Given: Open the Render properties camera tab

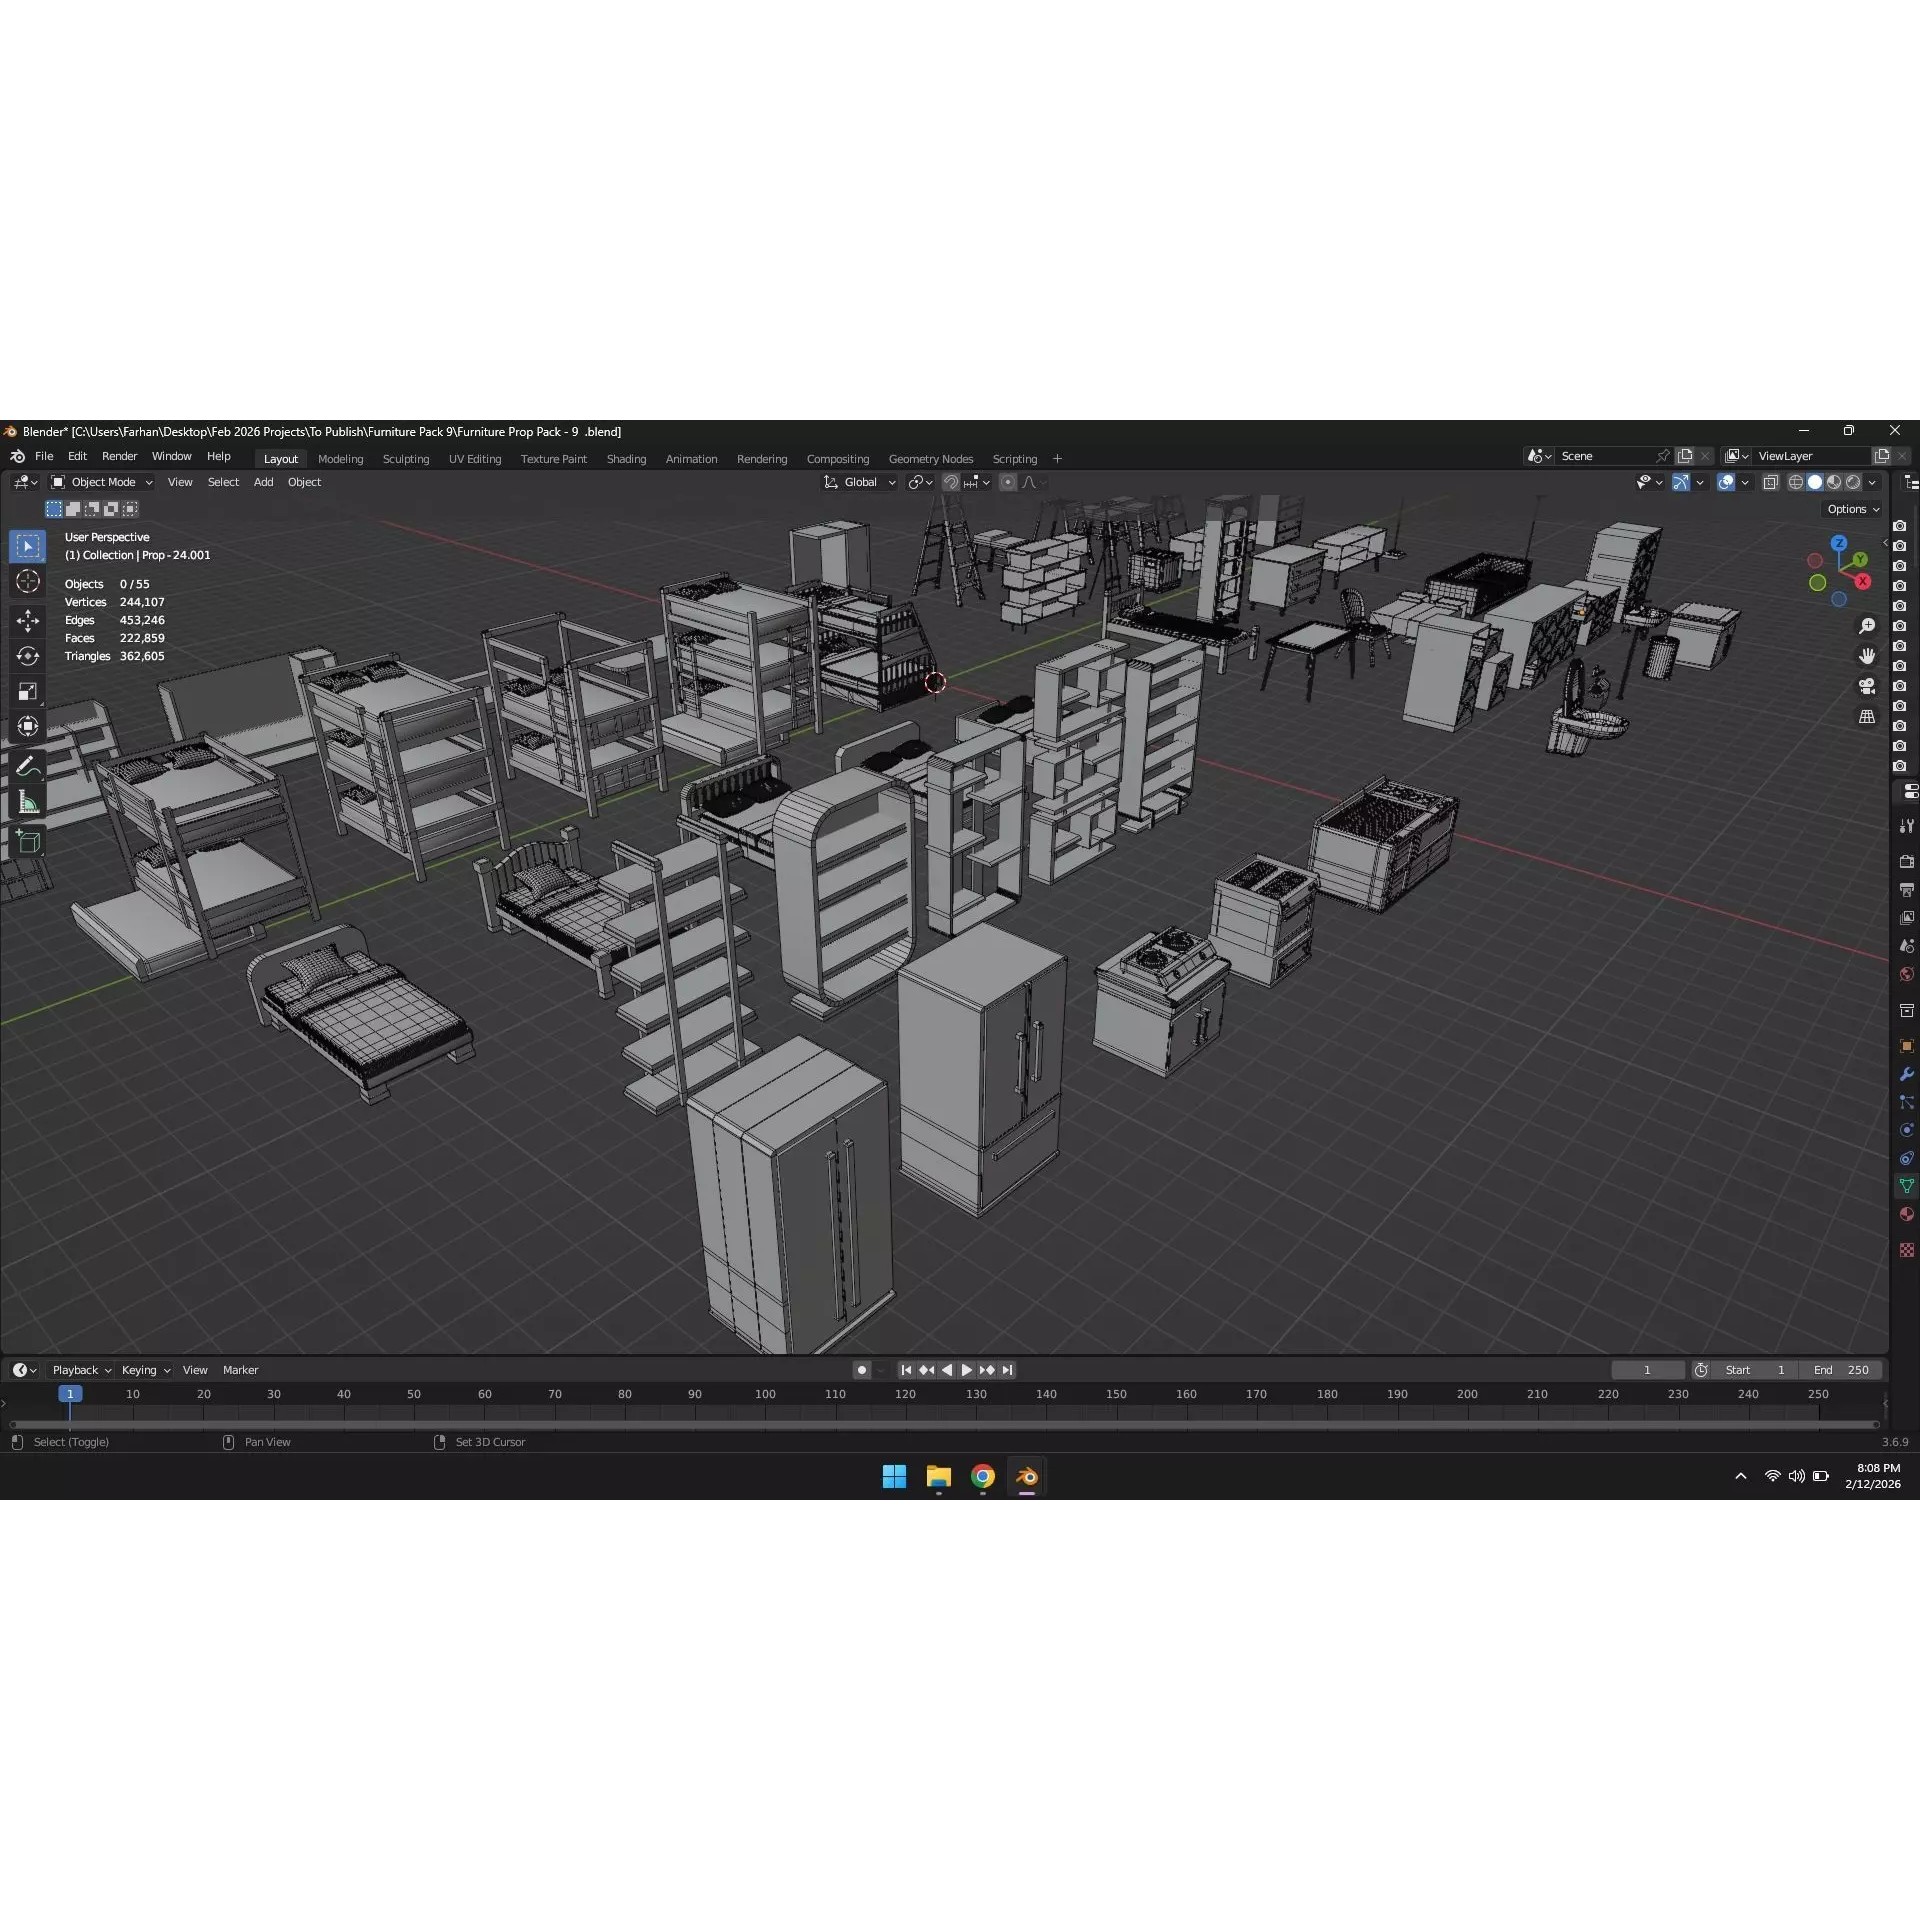Looking at the screenshot, I should pyautogui.click(x=1907, y=860).
